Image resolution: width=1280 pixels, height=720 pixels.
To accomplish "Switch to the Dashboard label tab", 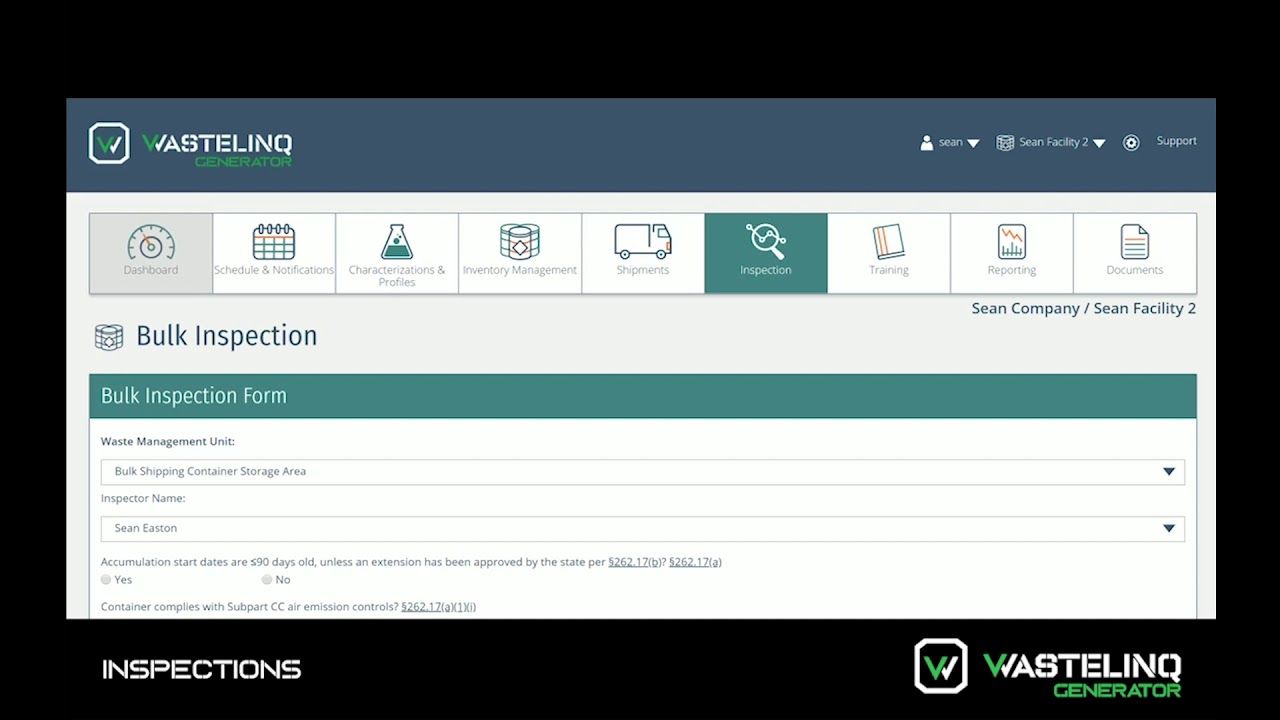I will pyautogui.click(x=151, y=270).
